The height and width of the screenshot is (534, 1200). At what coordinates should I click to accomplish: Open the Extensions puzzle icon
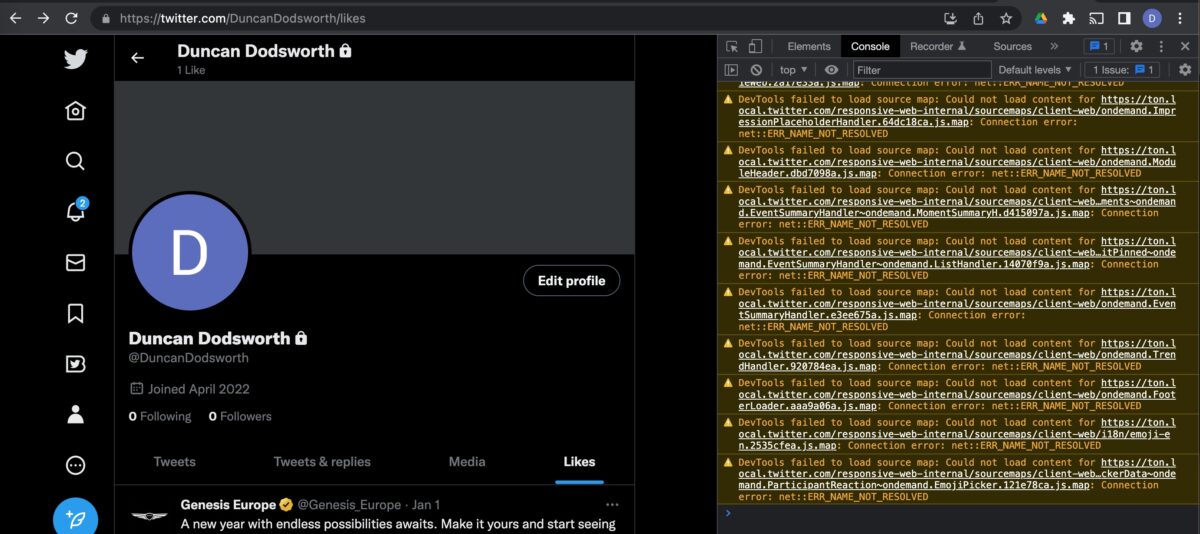click(1068, 18)
